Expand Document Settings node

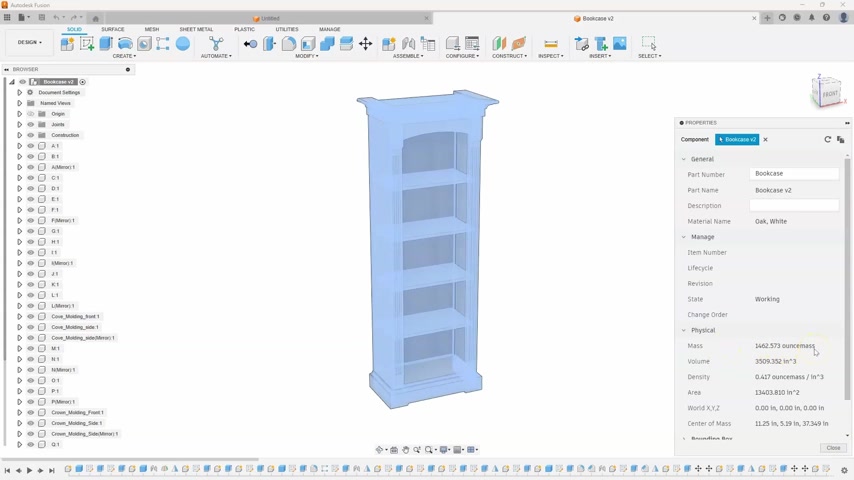tap(20, 93)
